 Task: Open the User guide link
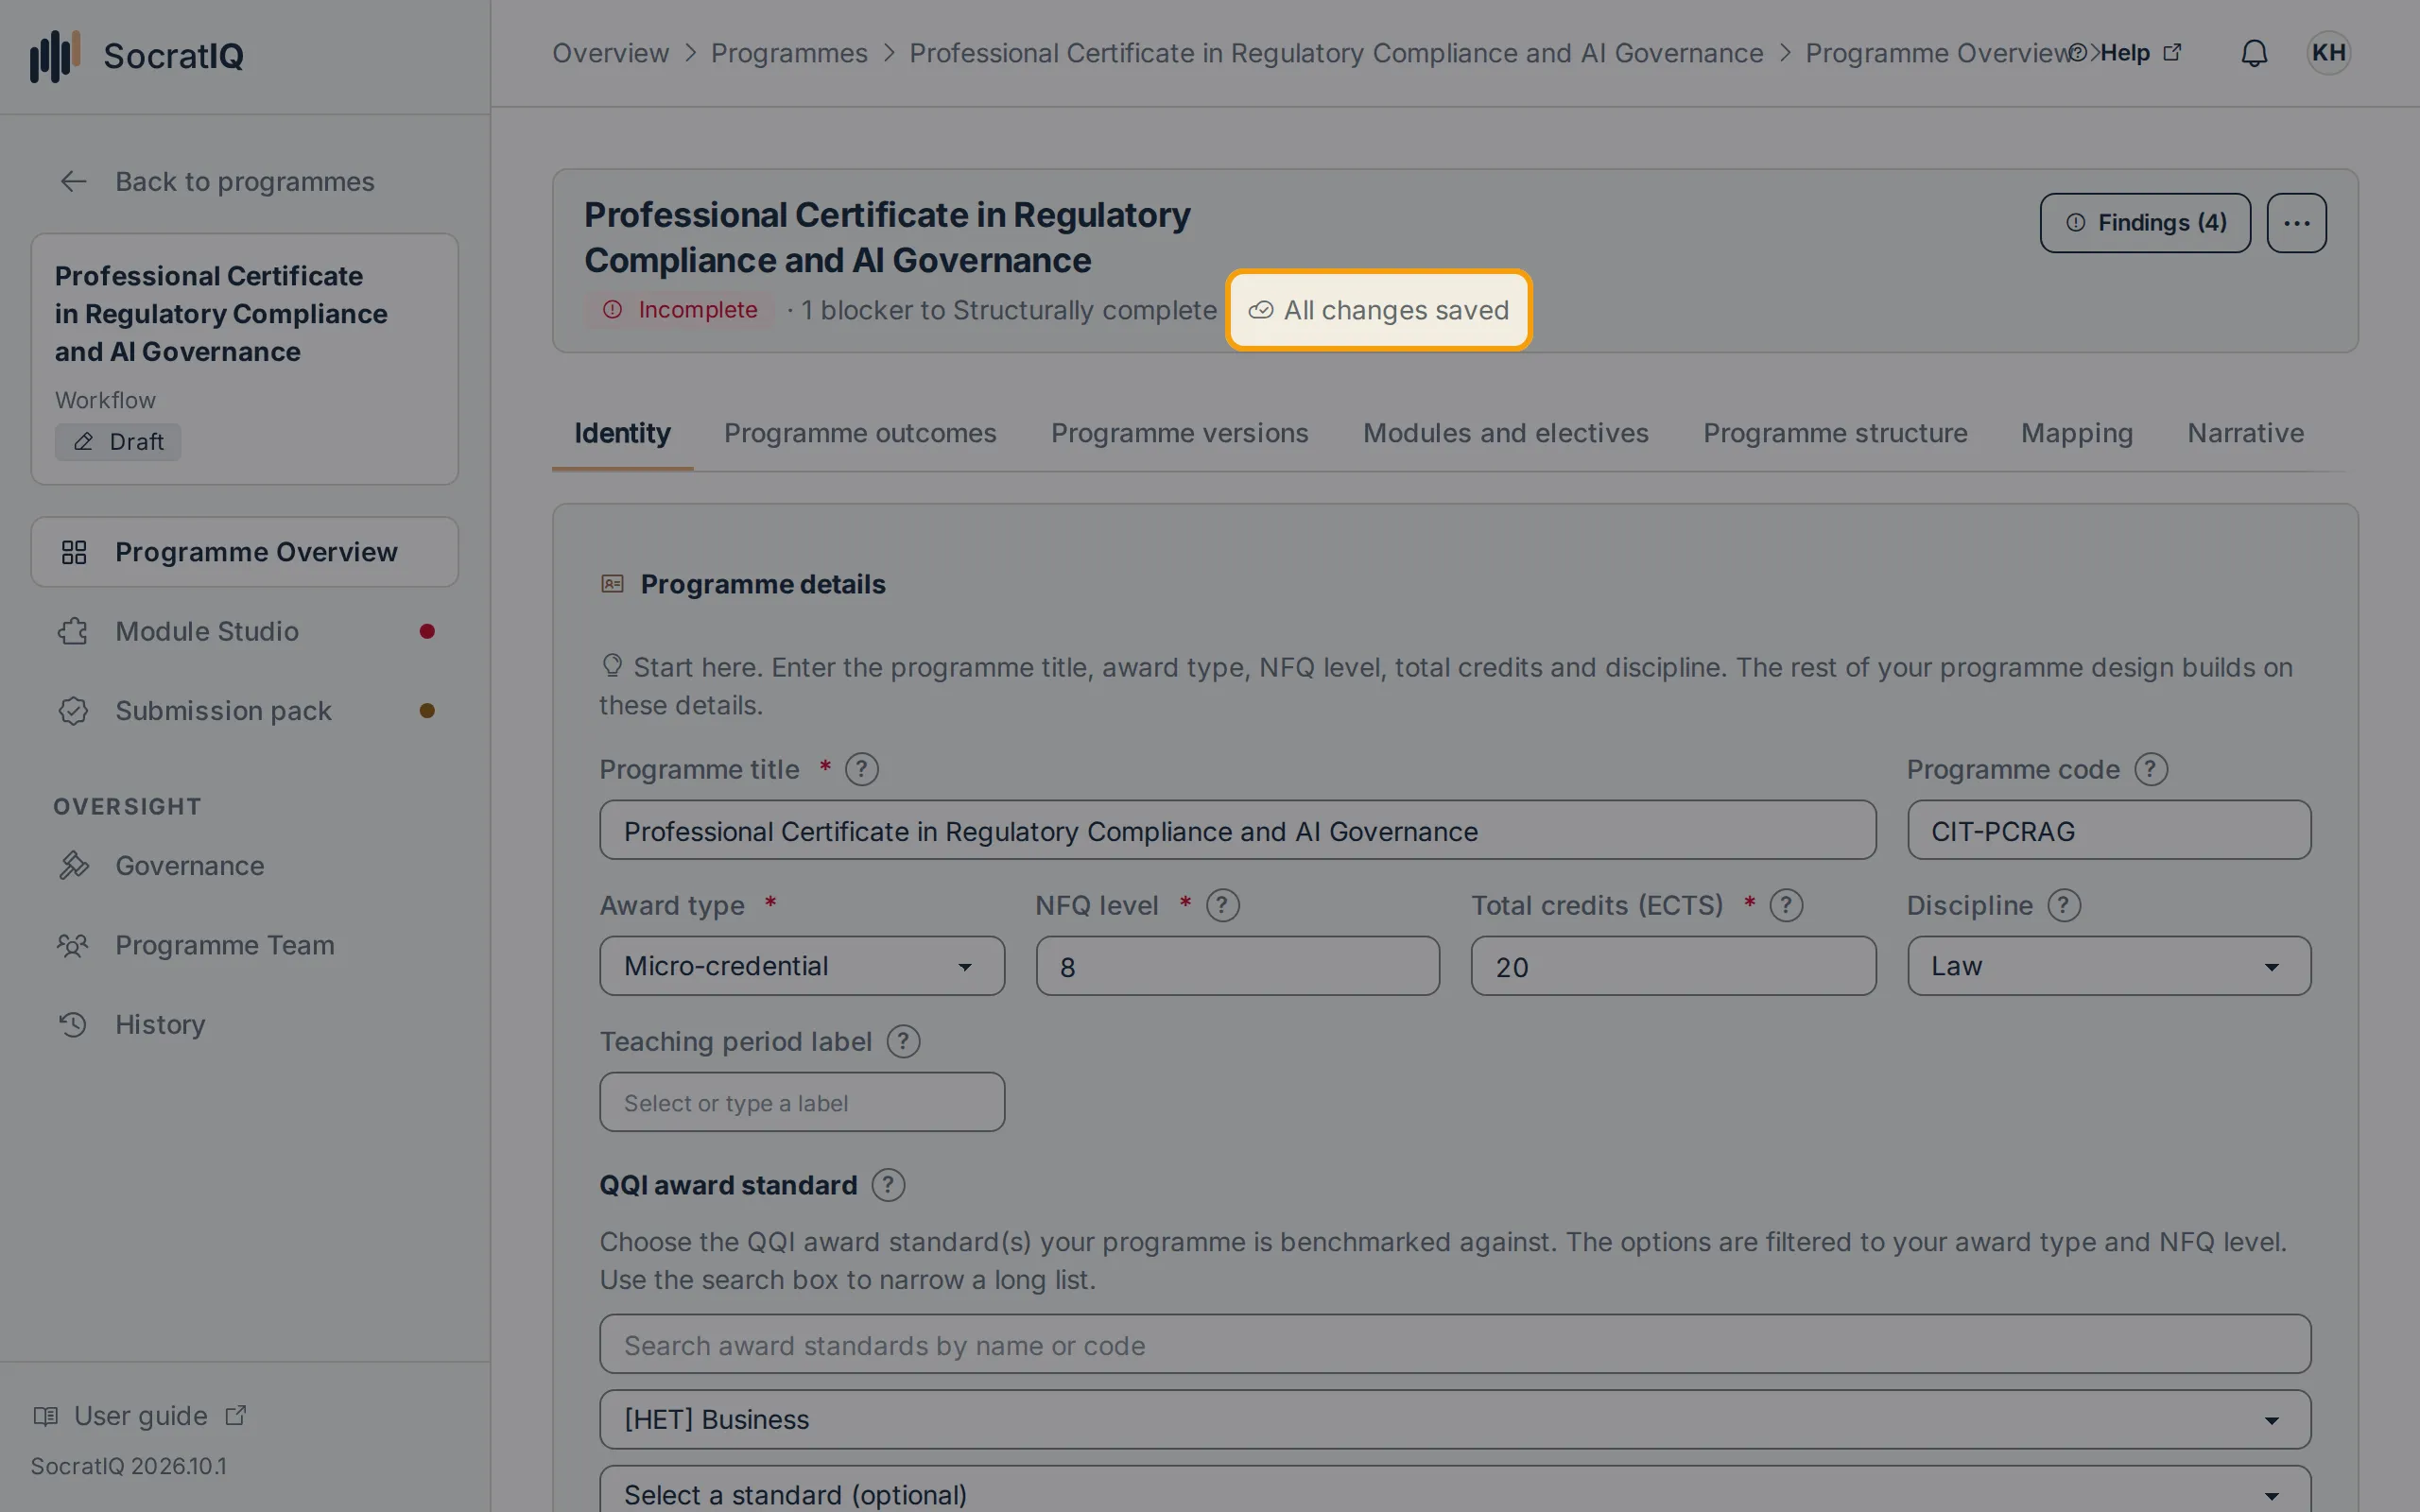[140, 1415]
